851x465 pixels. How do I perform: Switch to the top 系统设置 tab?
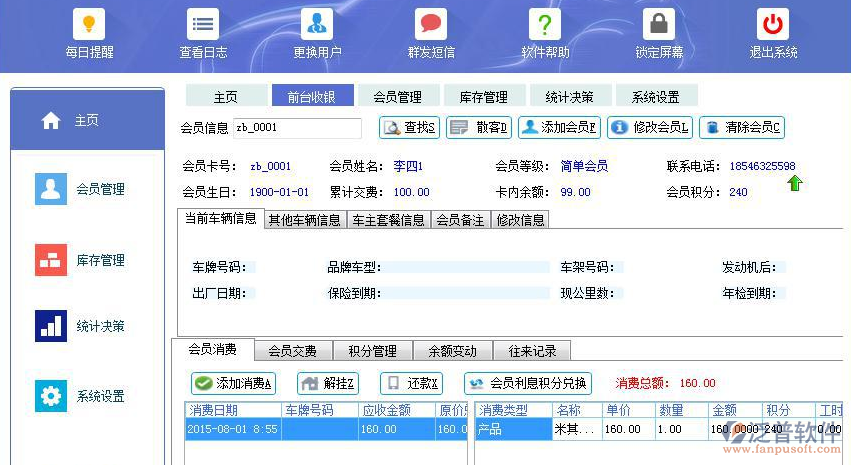656,96
